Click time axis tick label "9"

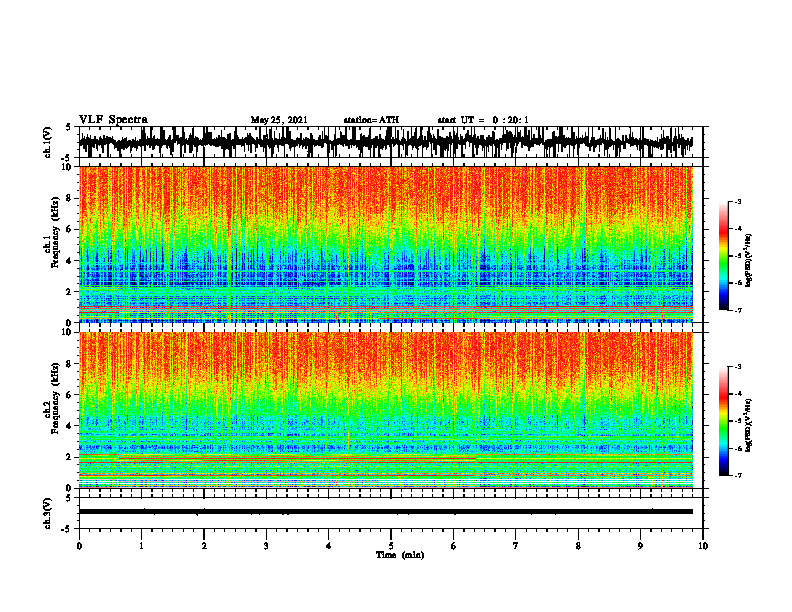[x=640, y=546]
